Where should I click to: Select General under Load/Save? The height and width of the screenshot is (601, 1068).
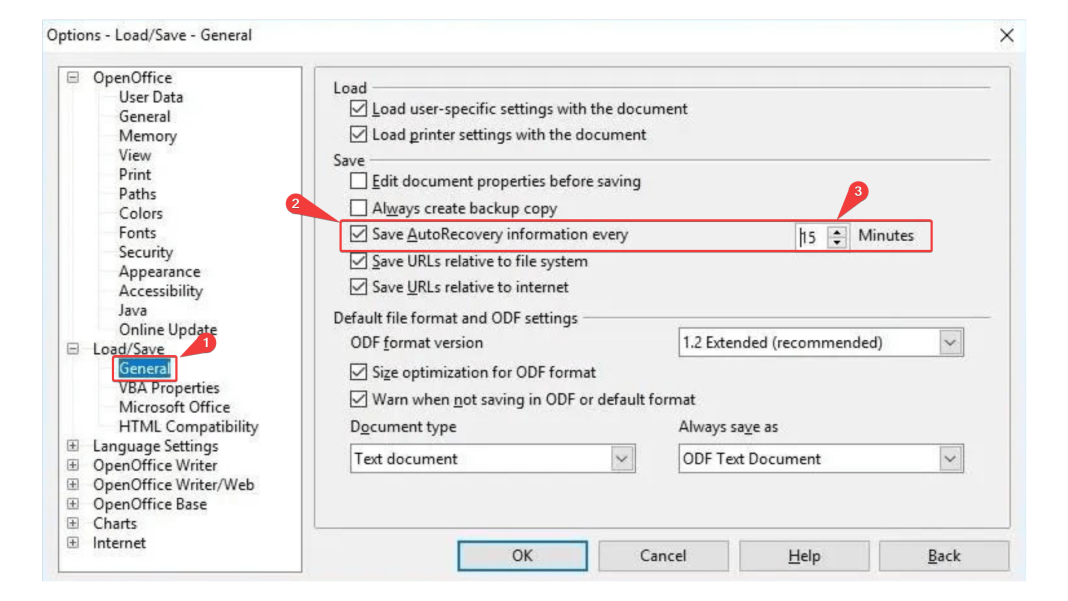[144, 369]
